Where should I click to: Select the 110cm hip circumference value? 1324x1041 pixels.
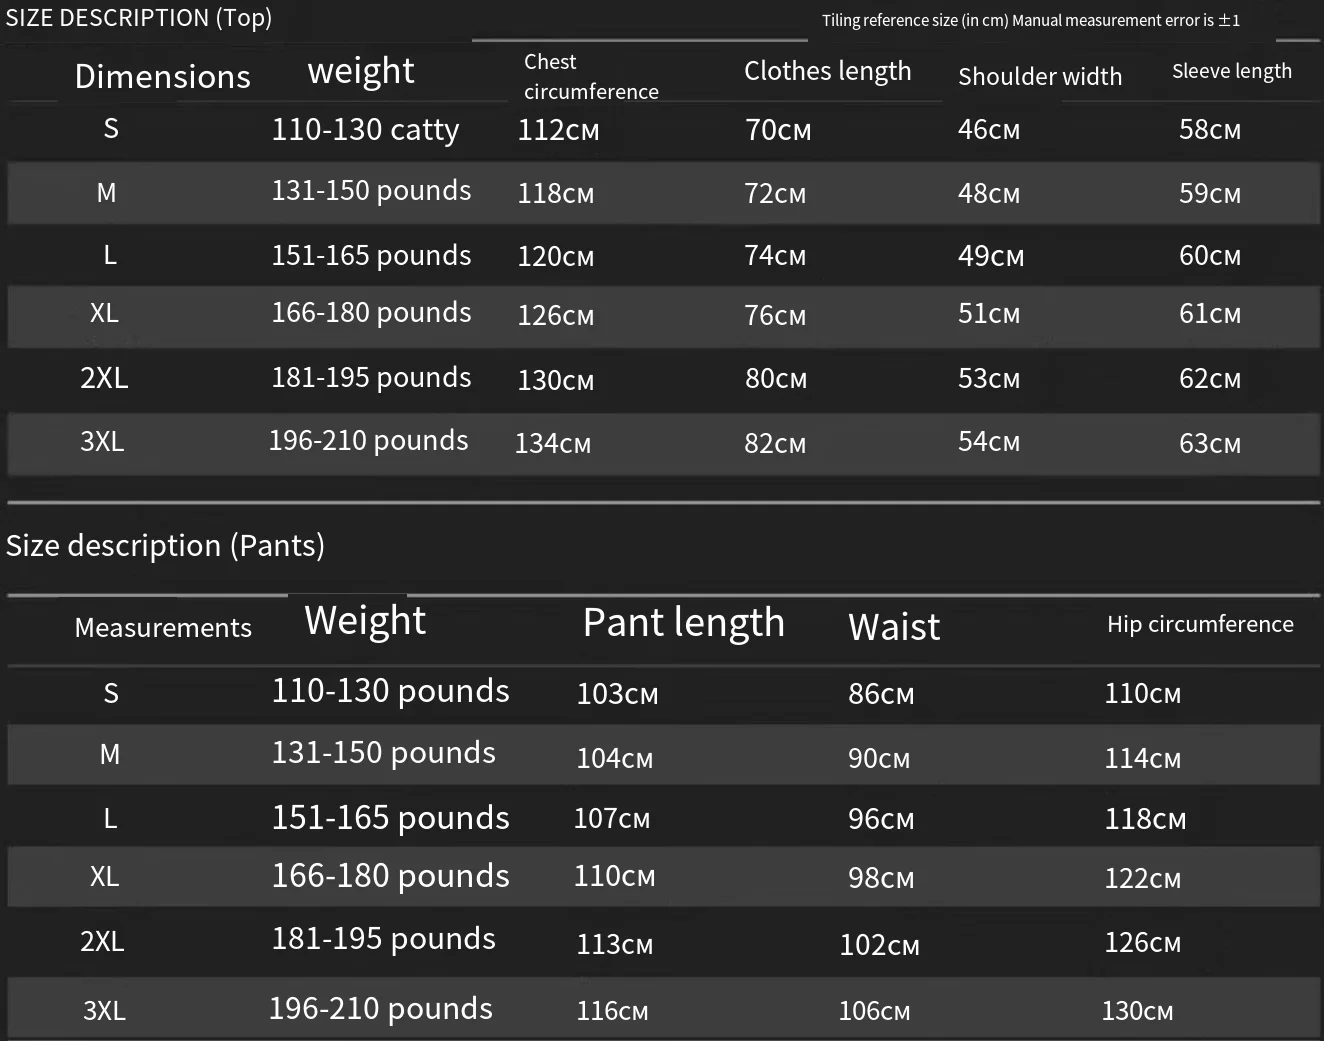point(1142,693)
